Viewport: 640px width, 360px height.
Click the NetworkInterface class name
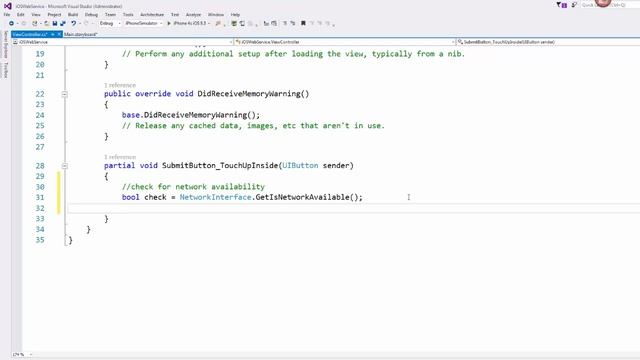click(x=216, y=197)
